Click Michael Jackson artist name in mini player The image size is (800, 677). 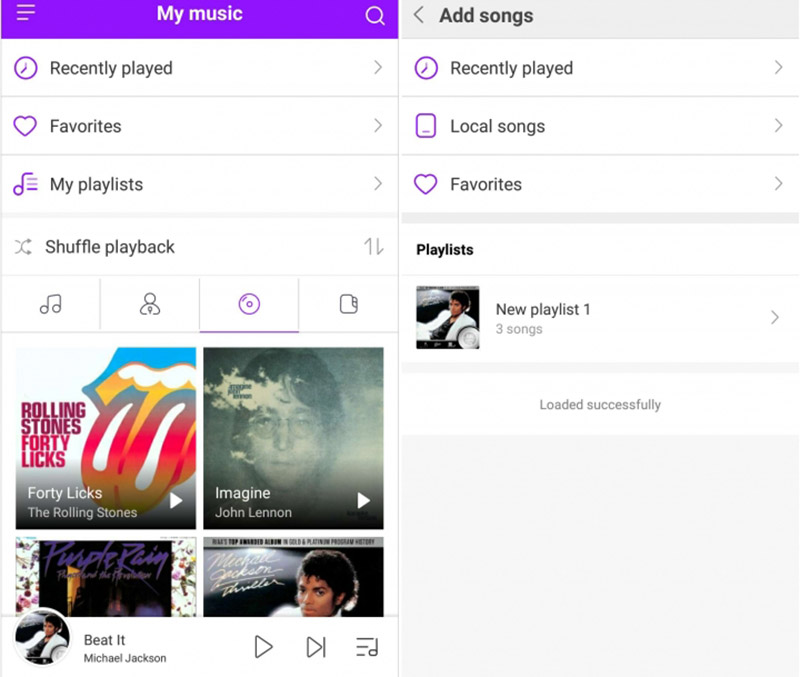pos(125,658)
